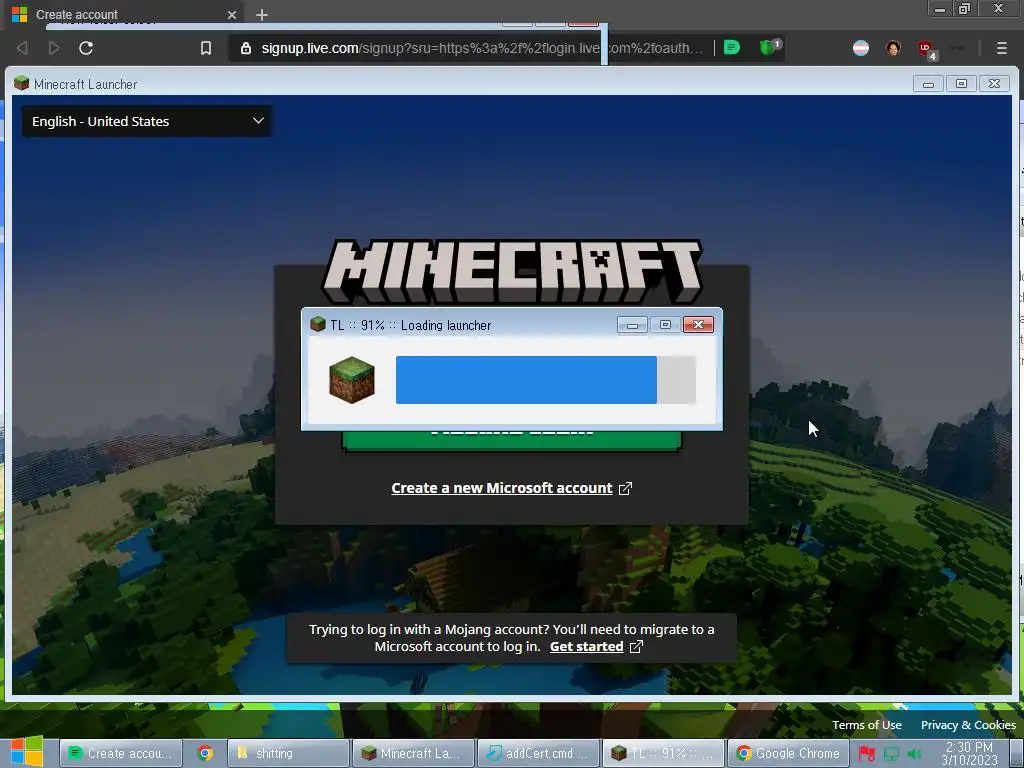Click the Chrome icon-only taskbar button
1024x768 pixels.
click(x=205, y=753)
